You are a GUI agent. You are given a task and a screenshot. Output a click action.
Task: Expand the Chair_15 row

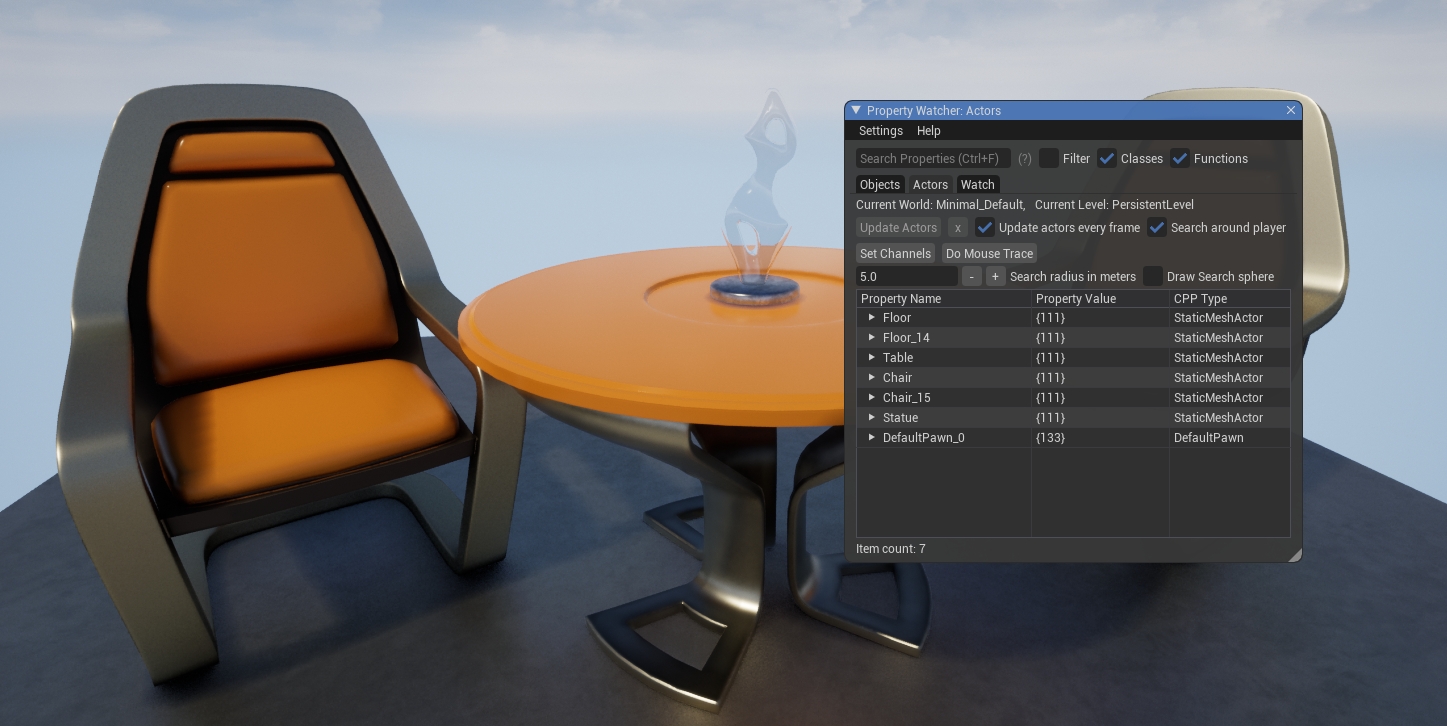click(x=871, y=397)
